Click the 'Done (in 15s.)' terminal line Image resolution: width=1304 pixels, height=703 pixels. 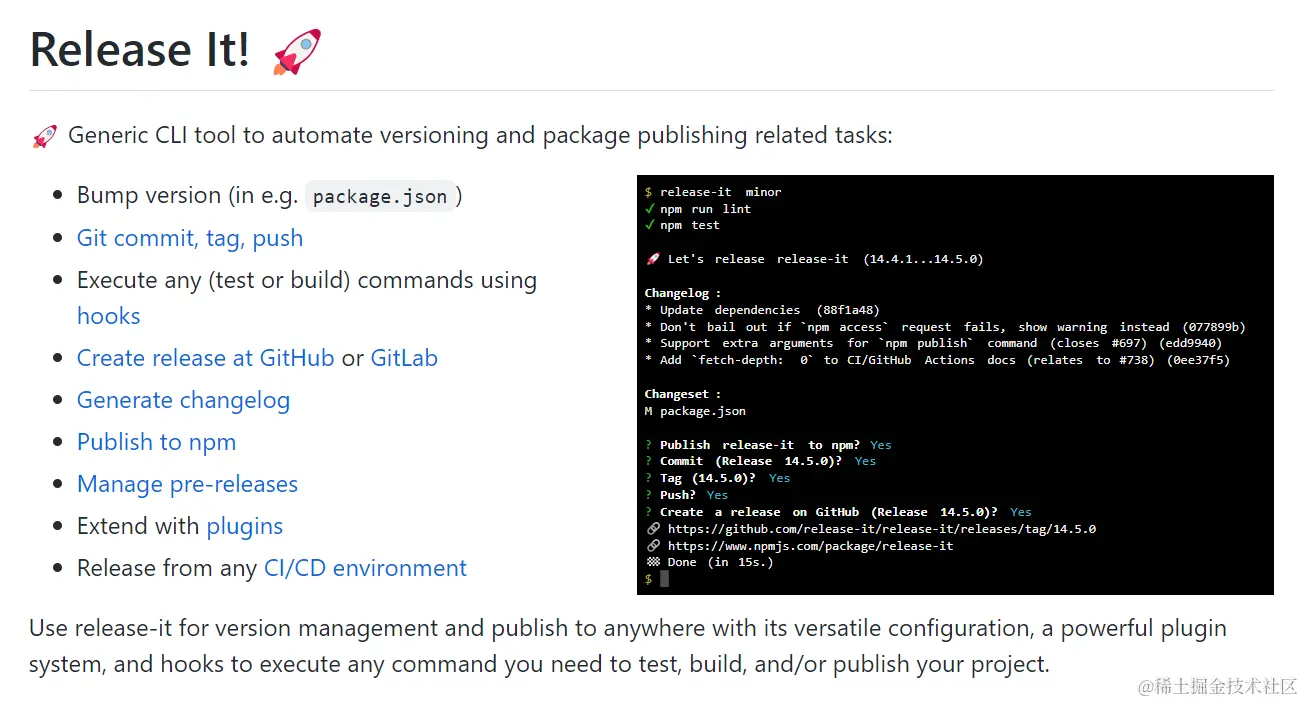720,562
